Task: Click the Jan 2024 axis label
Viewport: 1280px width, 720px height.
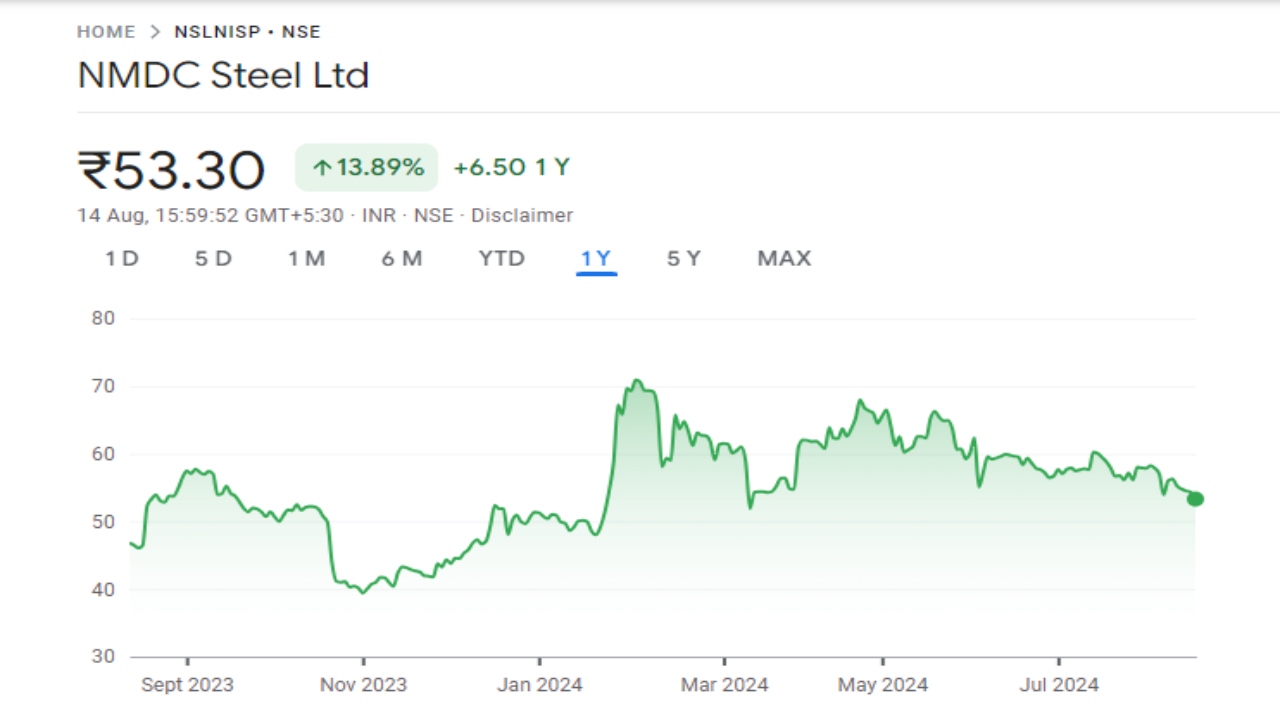Action: point(540,685)
